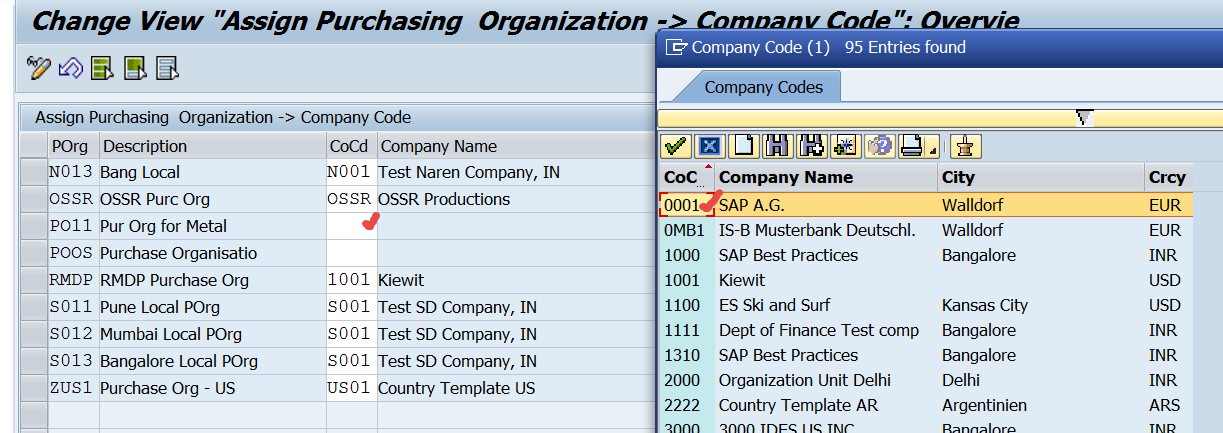This screenshot has height=433, width=1223.
Task: Click the POrg column header
Action: (73, 146)
